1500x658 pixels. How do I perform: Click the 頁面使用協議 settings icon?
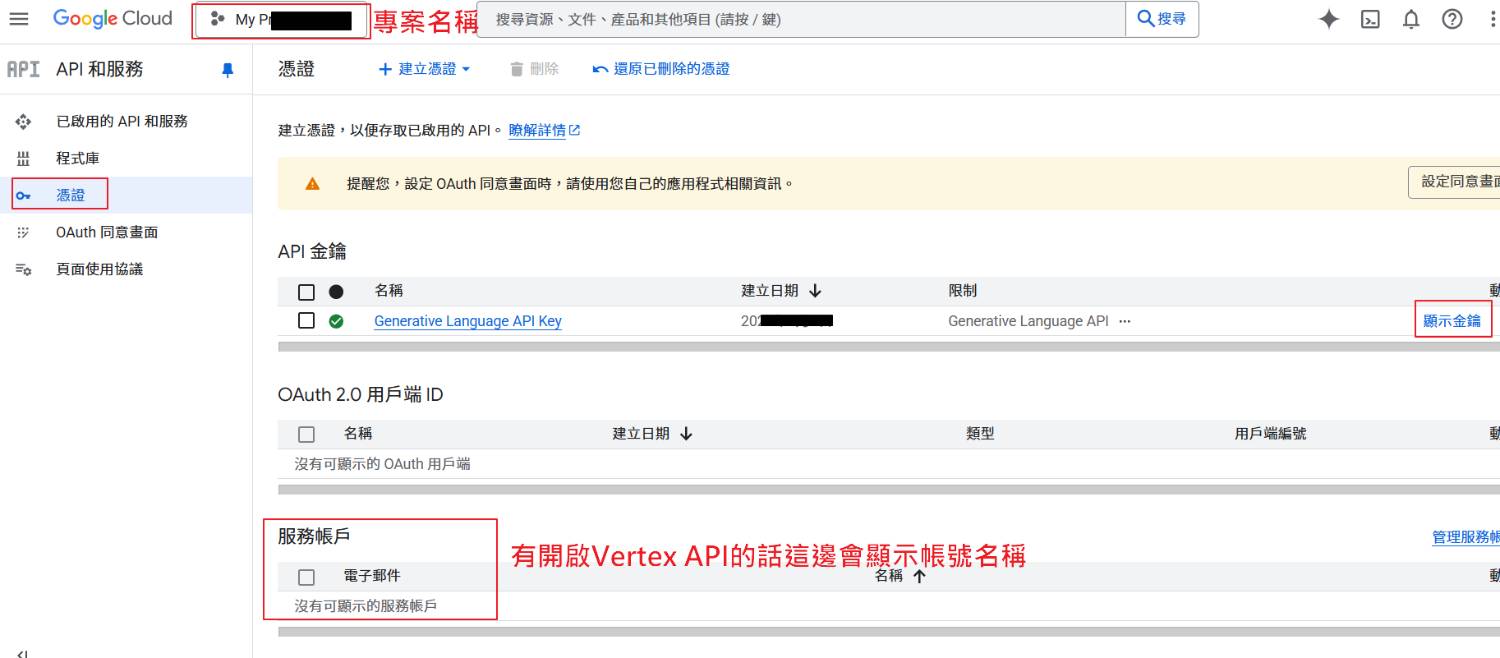23,269
